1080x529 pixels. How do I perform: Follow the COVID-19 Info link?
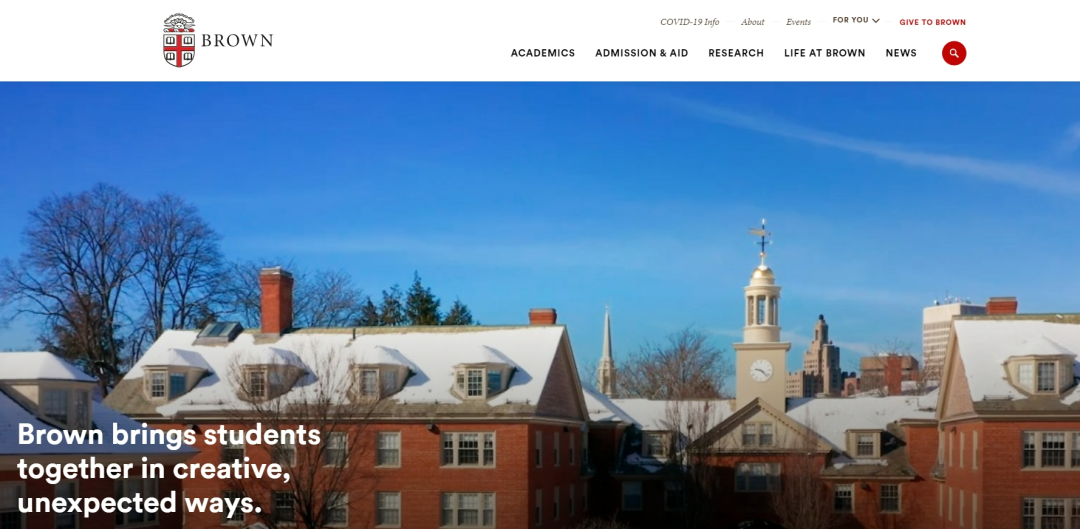pyautogui.click(x=689, y=22)
